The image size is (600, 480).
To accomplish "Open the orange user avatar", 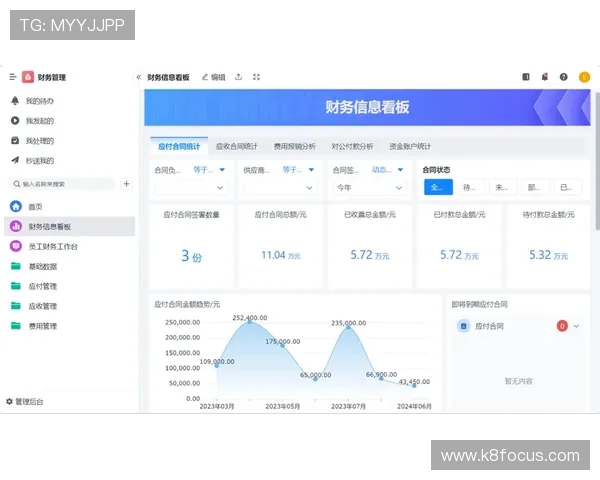I will tap(584, 77).
